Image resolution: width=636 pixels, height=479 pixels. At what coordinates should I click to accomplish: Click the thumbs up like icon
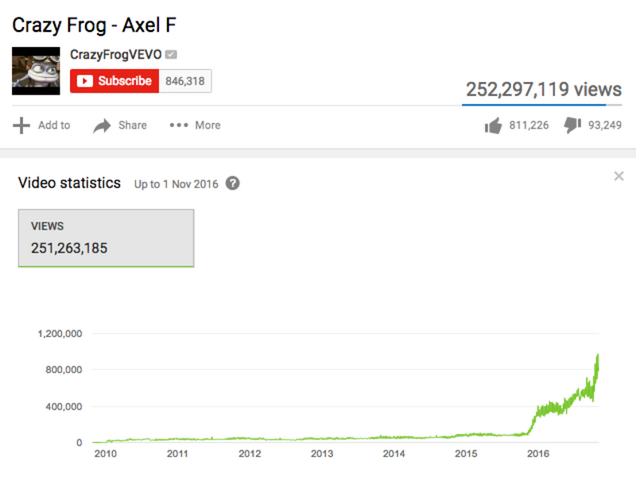coord(492,125)
